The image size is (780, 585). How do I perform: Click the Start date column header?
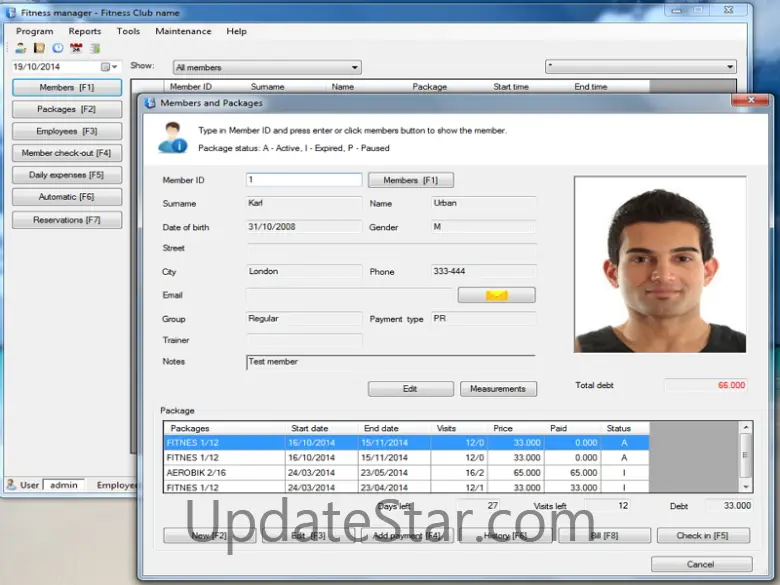(321, 428)
